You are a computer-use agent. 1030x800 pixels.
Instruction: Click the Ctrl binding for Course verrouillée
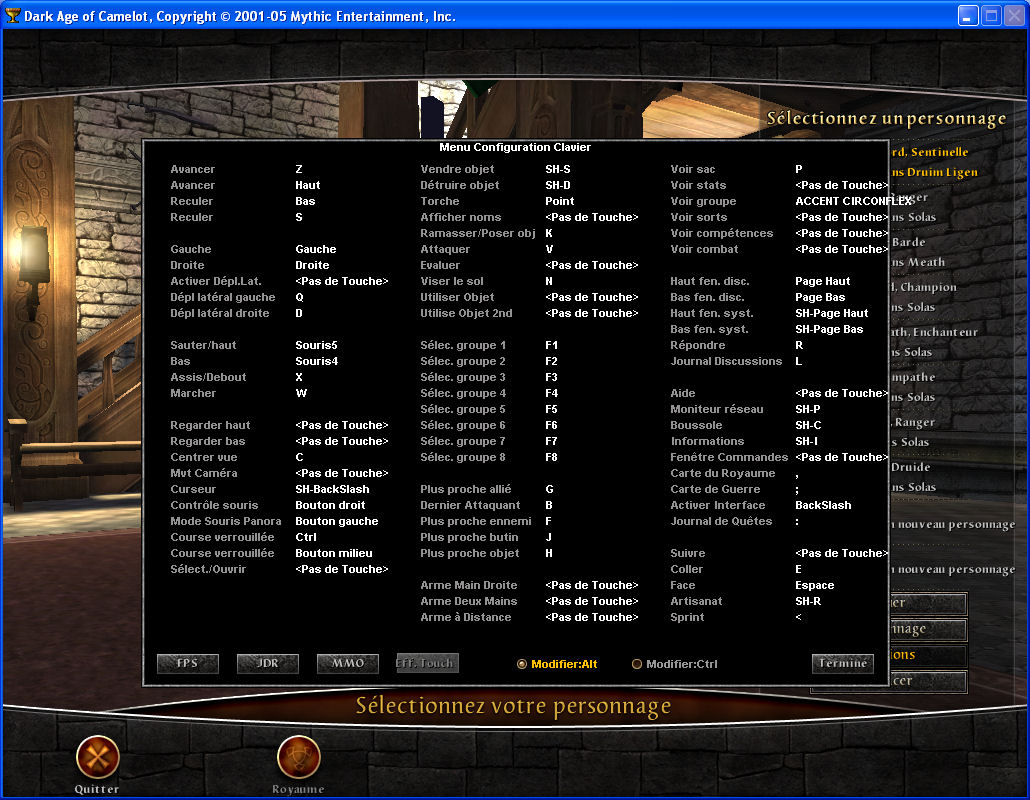[305, 537]
